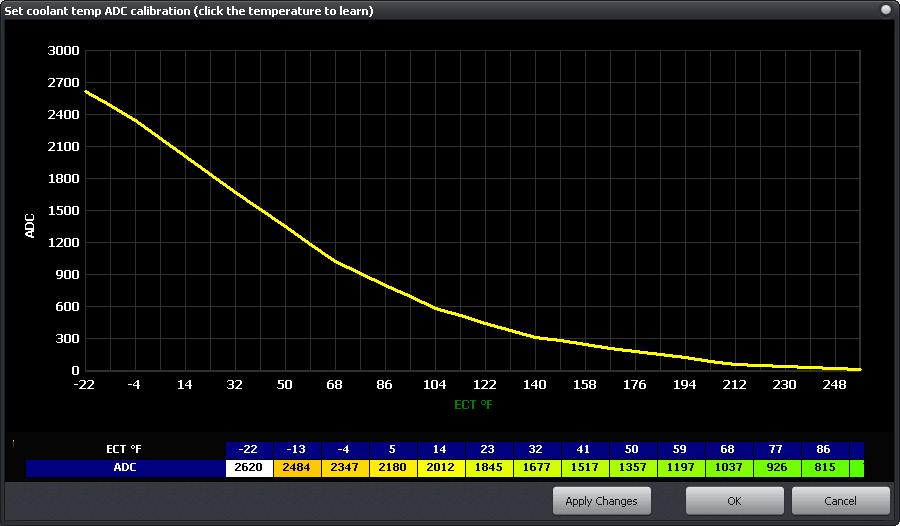
Task: Click the 77 temperature column header
Action: 777,450
